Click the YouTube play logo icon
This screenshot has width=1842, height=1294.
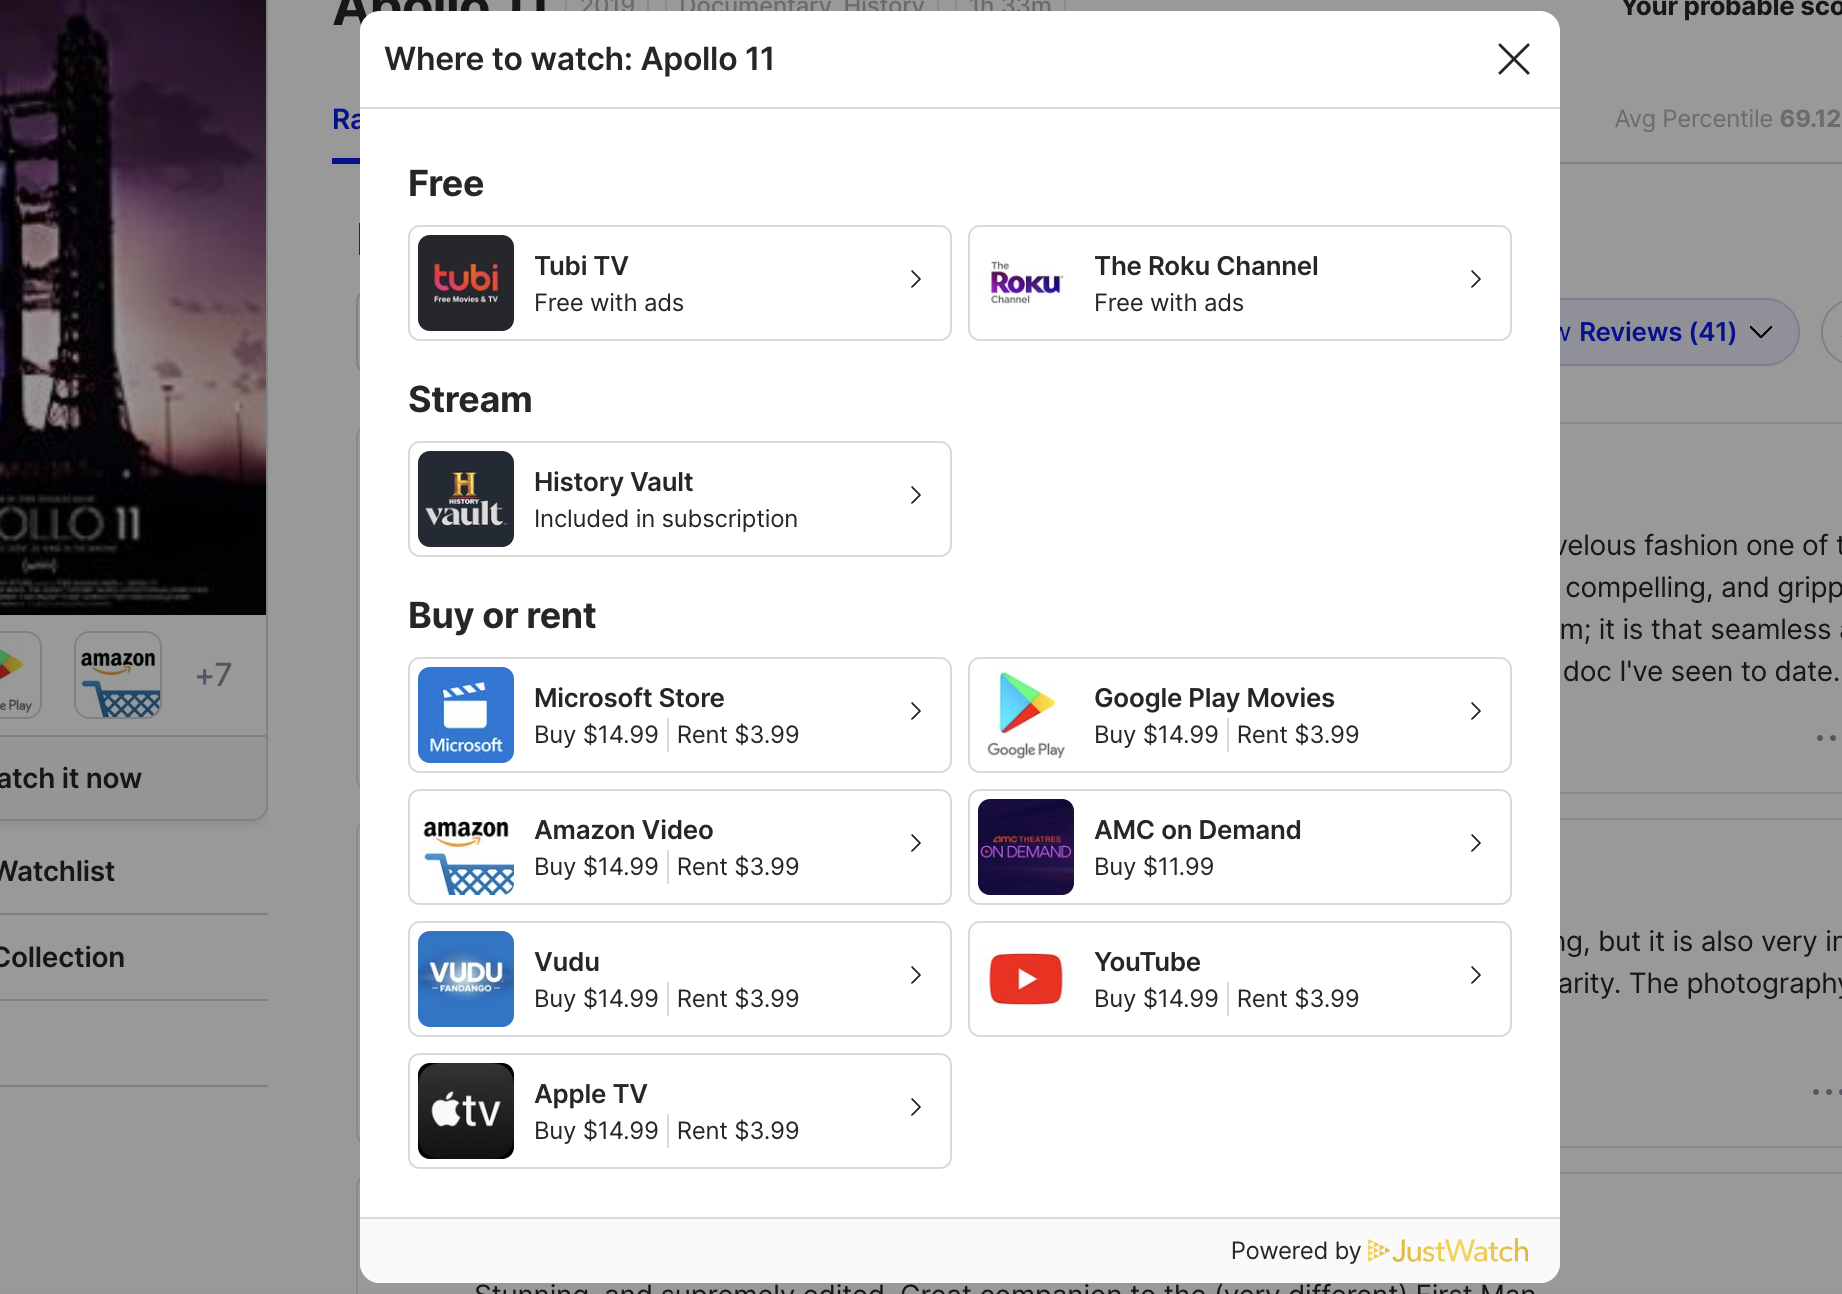point(1026,979)
